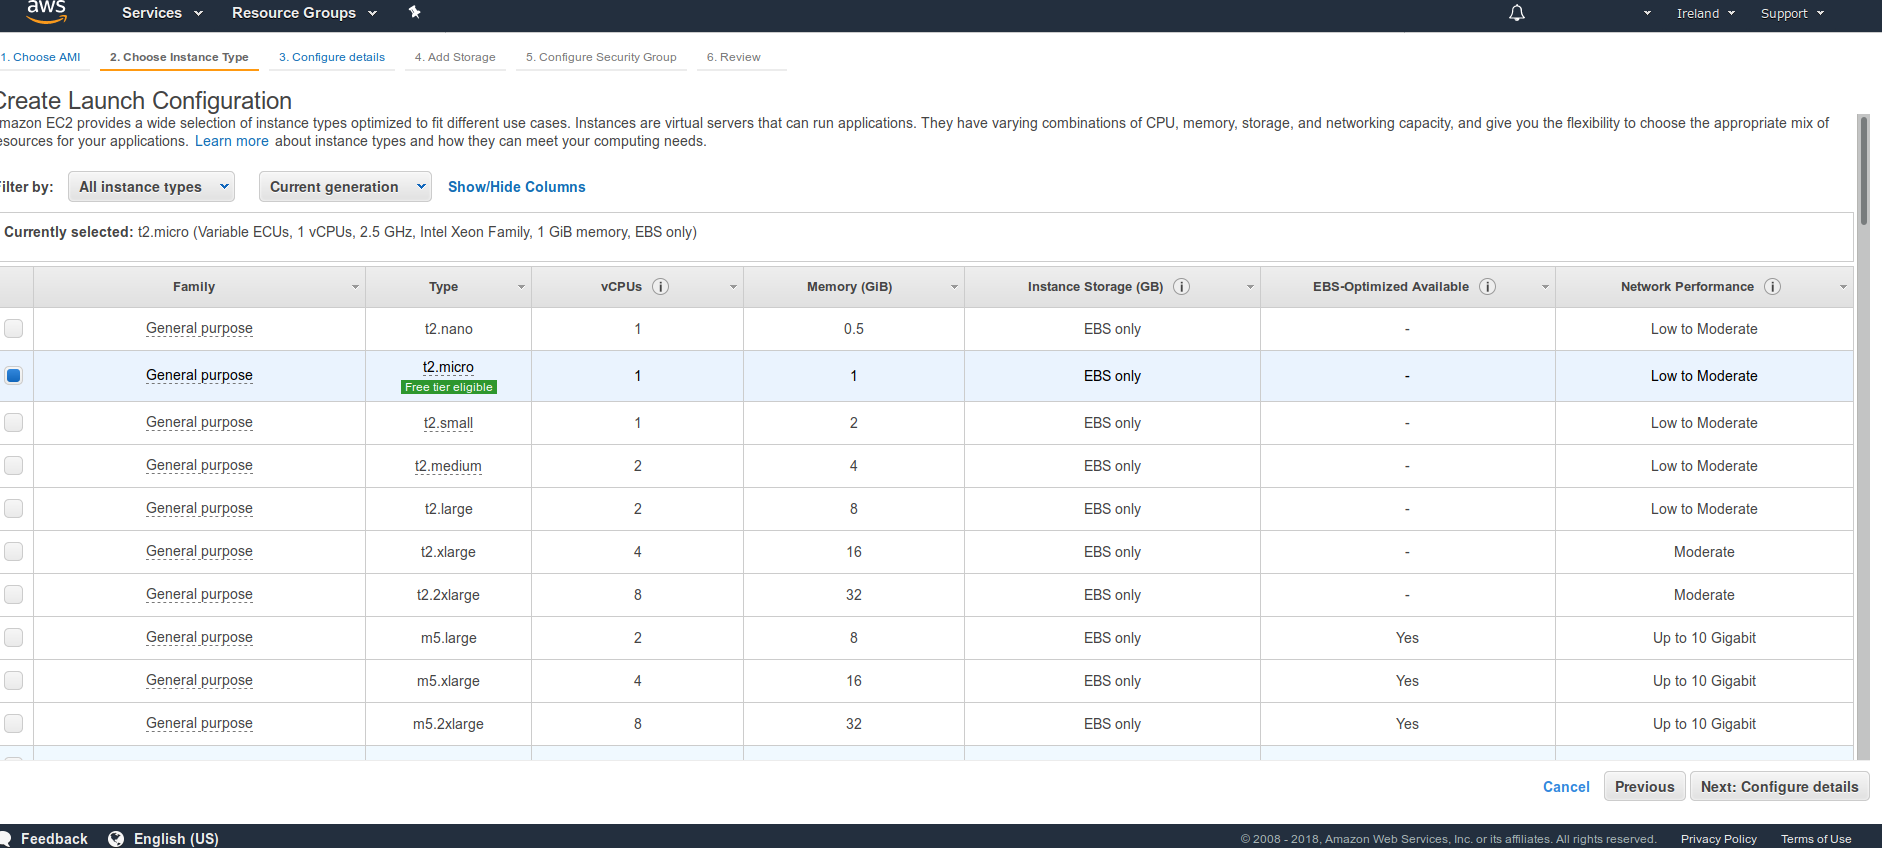Screen dimensions: 1882x848
Task: Click the vCPUs column info icon
Action: pos(660,287)
